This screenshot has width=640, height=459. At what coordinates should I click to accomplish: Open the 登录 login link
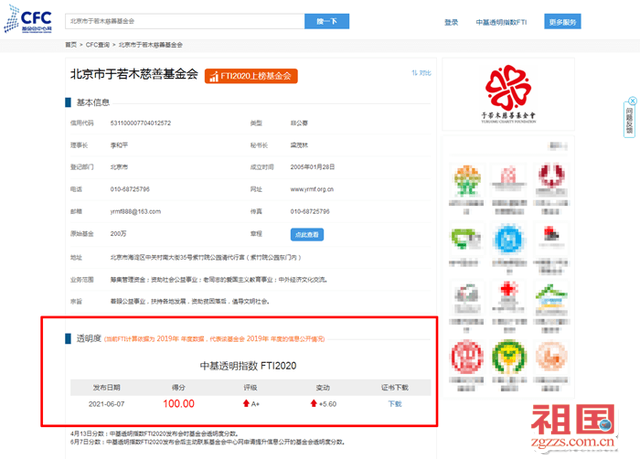pyautogui.click(x=451, y=22)
